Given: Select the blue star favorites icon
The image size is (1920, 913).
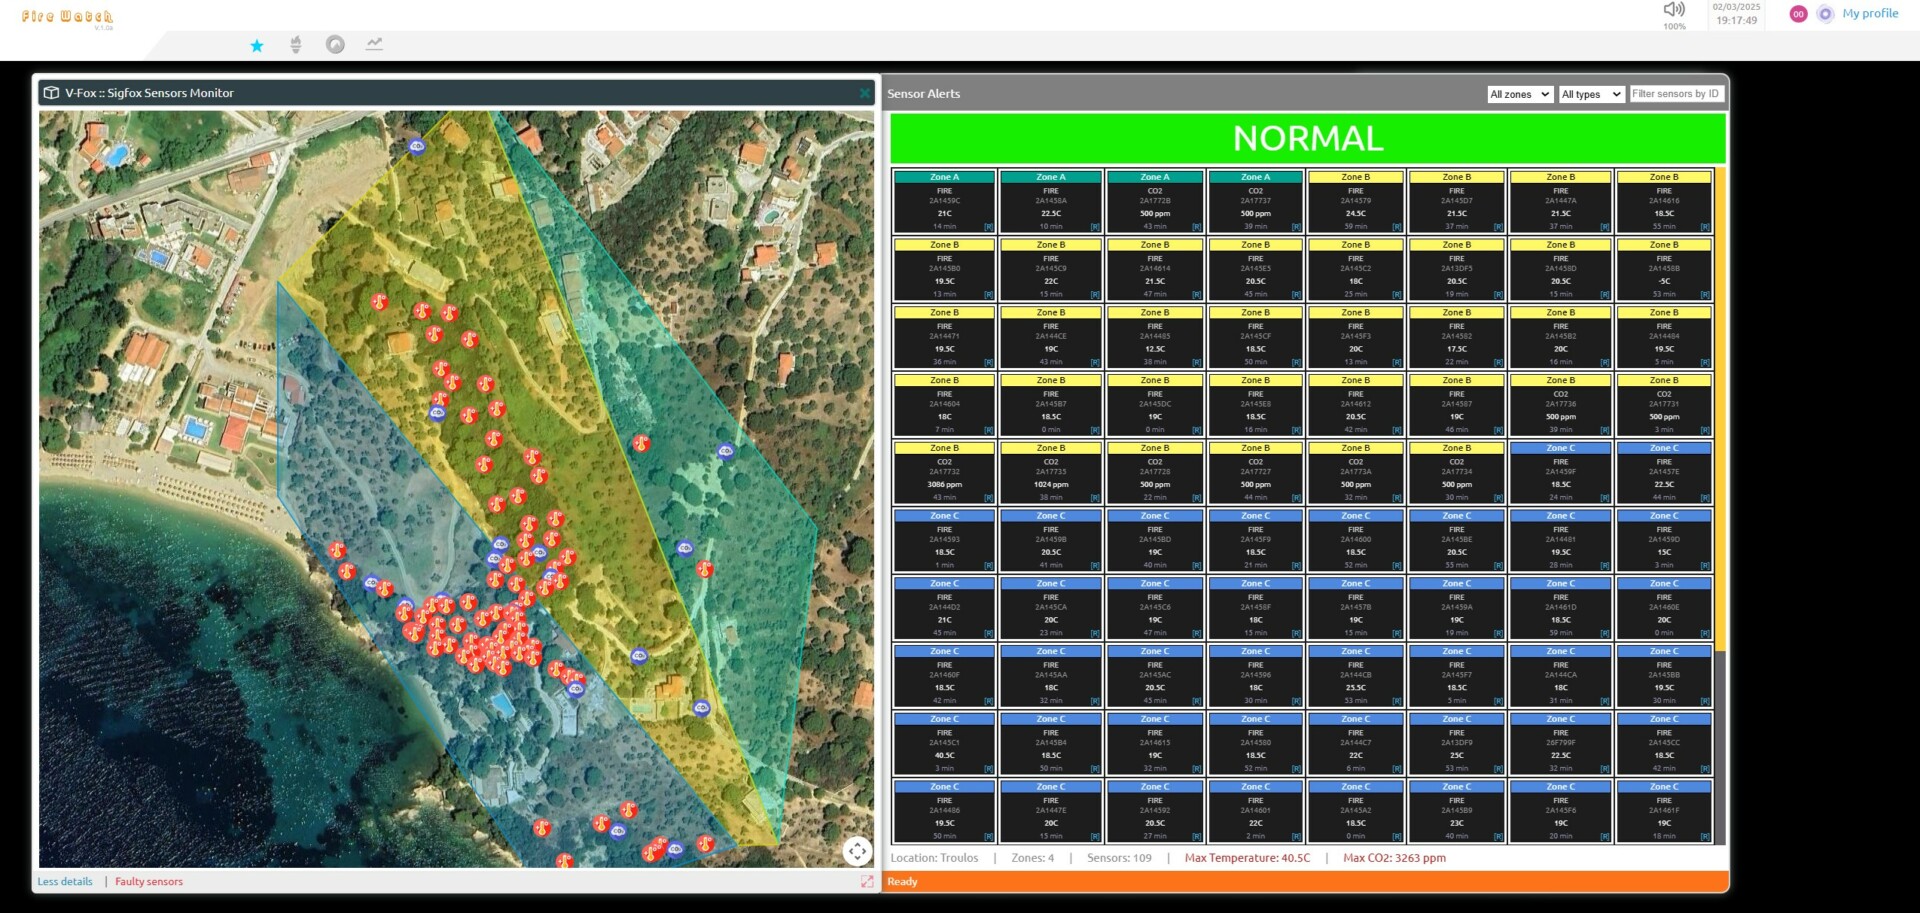Looking at the screenshot, I should [257, 44].
